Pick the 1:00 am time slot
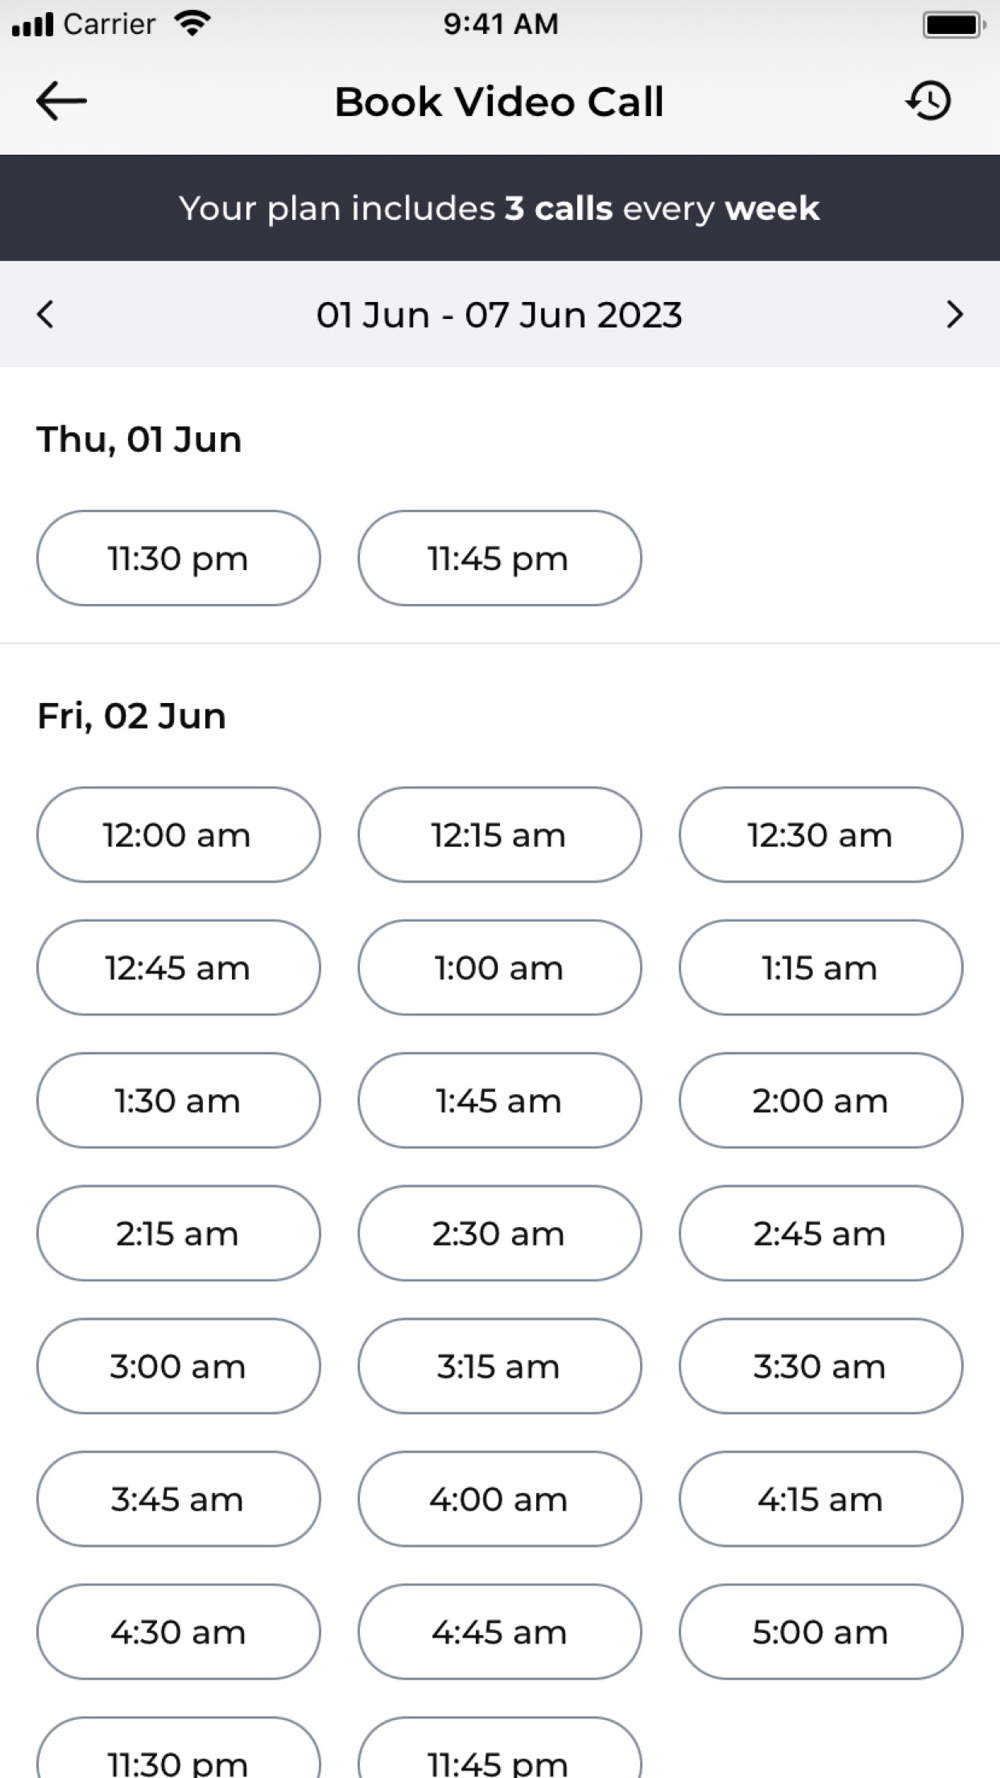 tap(500, 968)
